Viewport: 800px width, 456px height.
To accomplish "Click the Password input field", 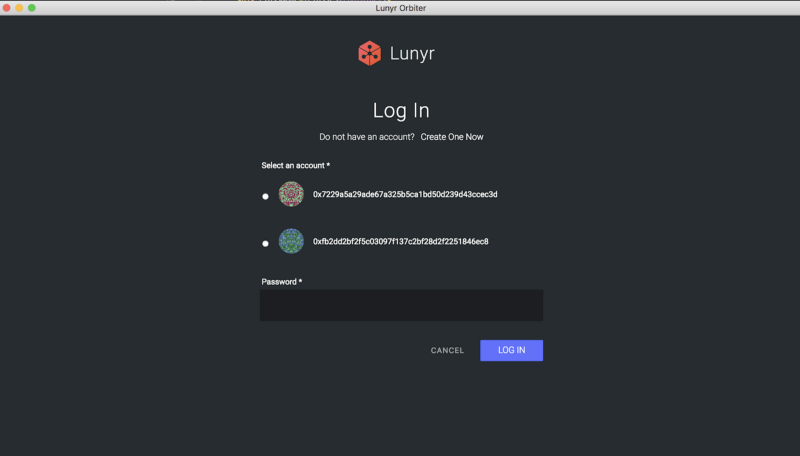I will (x=401, y=305).
